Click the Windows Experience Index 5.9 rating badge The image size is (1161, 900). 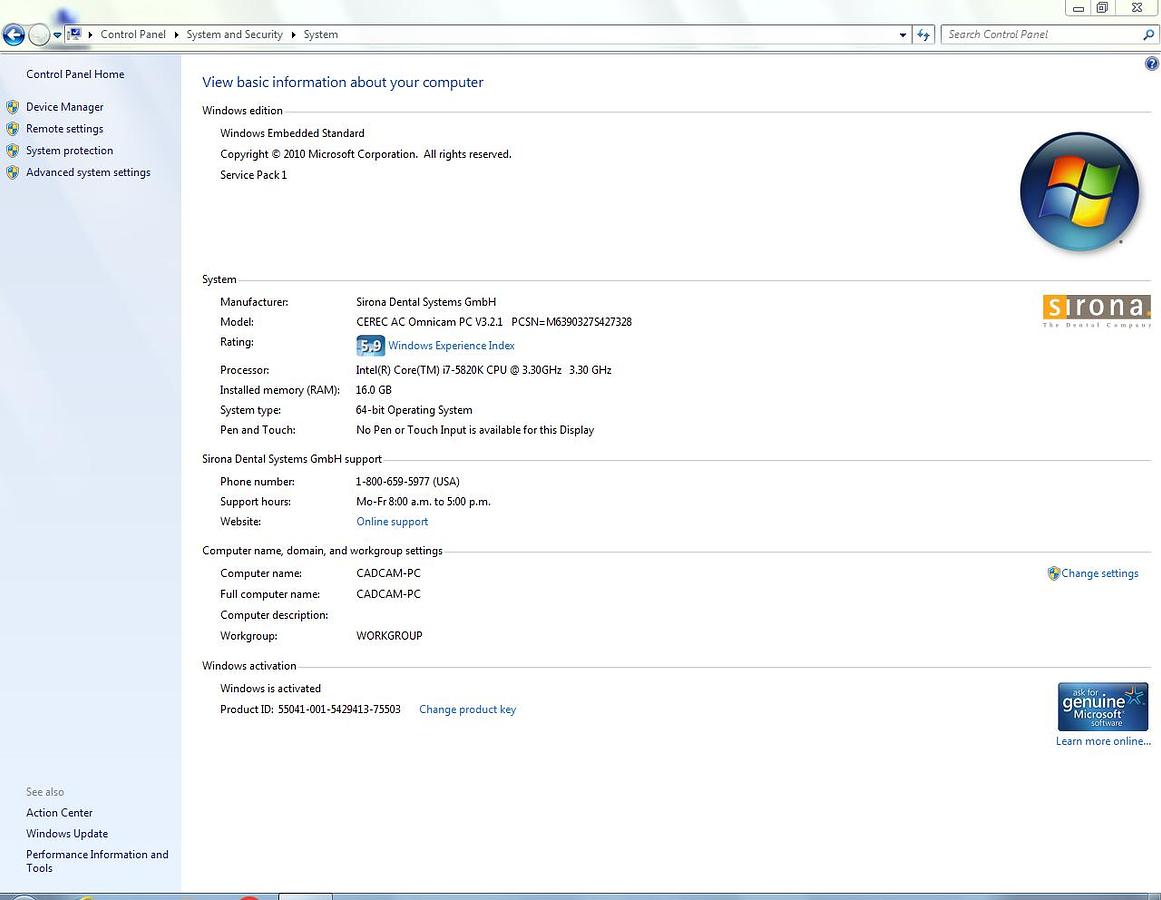(x=370, y=346)
